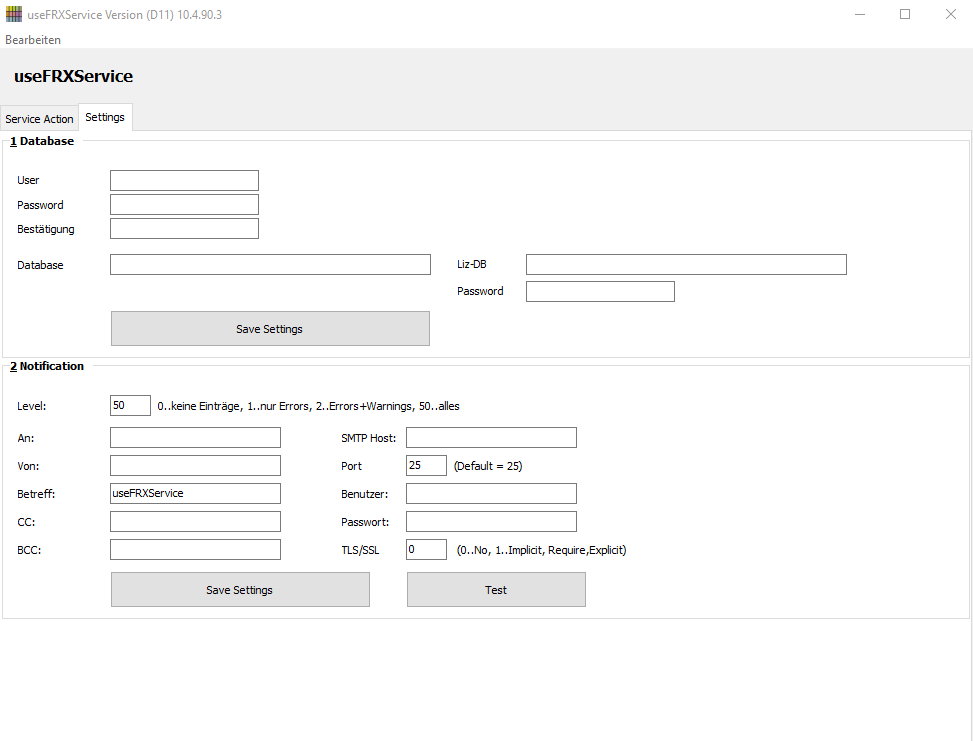Close the useFRXService window

point(950,14)
